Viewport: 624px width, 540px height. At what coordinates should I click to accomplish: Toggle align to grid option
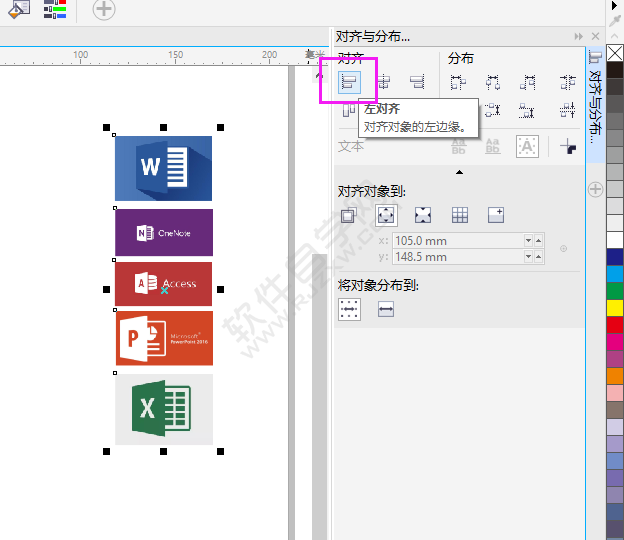460,214
